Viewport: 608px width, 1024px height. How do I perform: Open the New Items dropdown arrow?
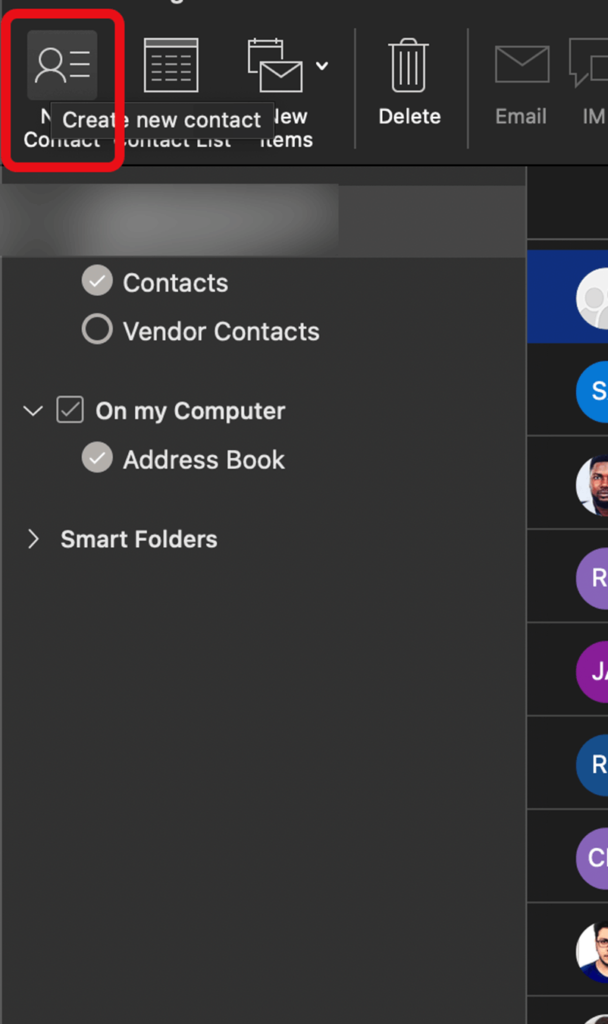(x=322, y=65)
